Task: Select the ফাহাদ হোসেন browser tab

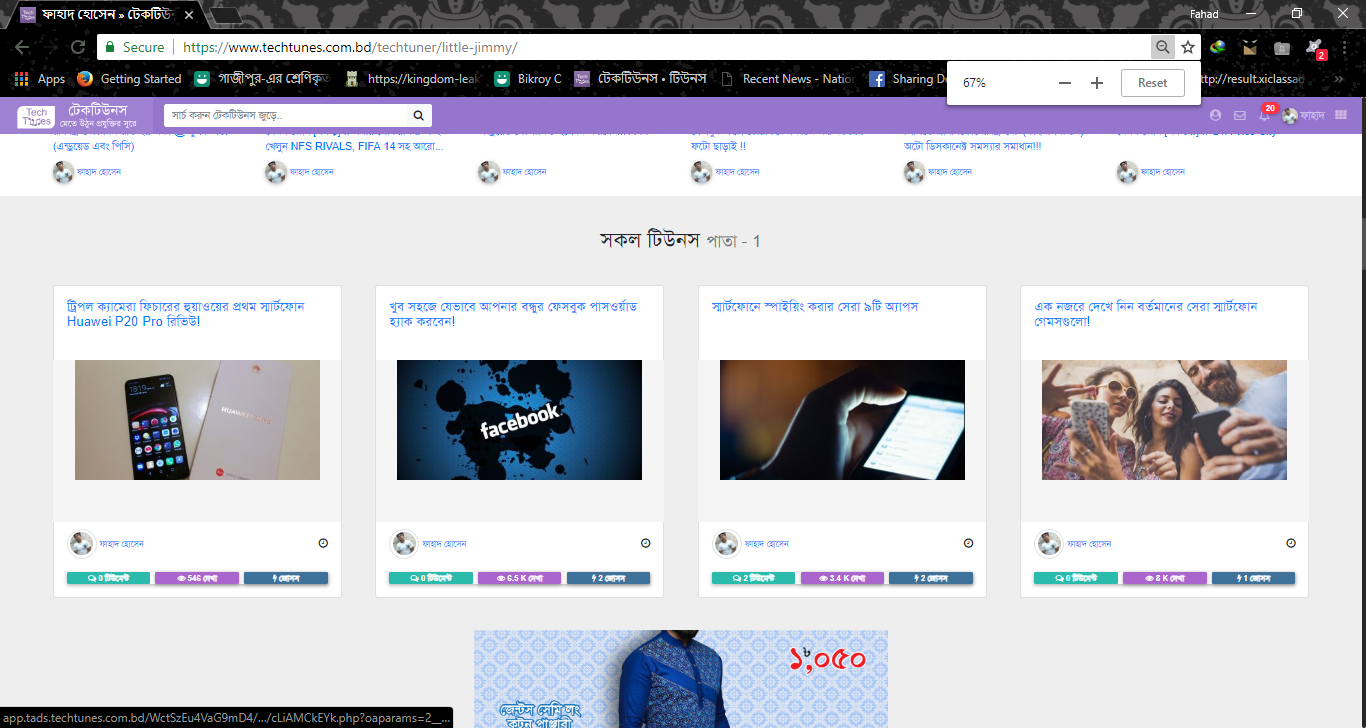Action: coord(105,15)
